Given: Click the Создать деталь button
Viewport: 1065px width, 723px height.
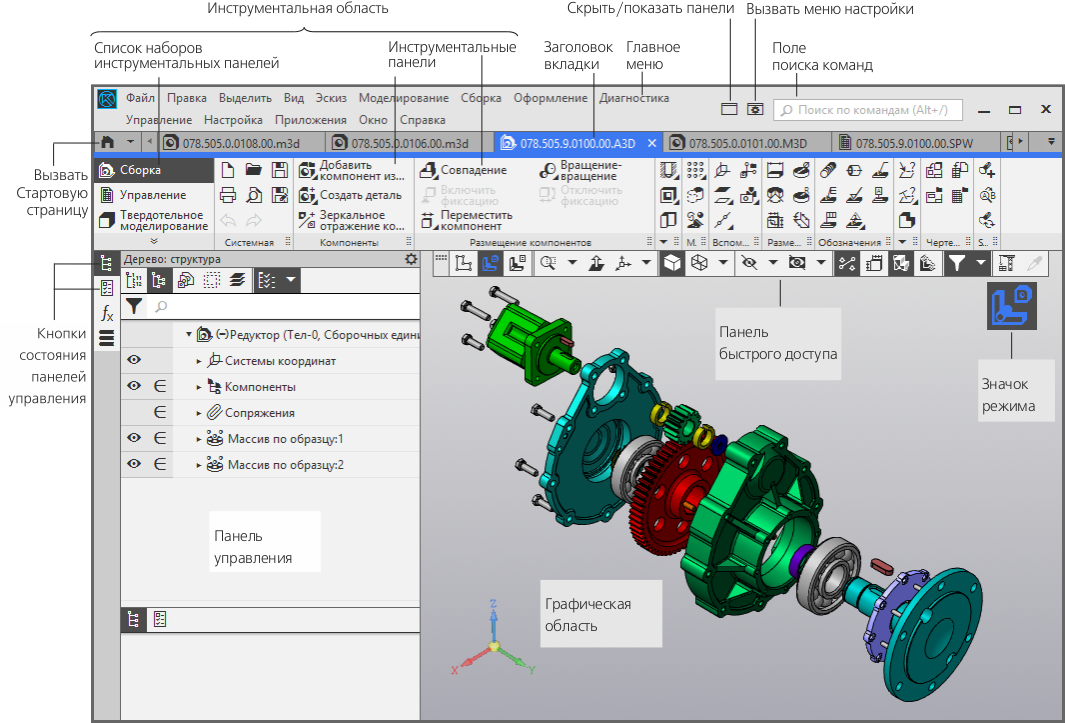Looking at the screenshot, I should pyautogui.click(x=351, y=195).
